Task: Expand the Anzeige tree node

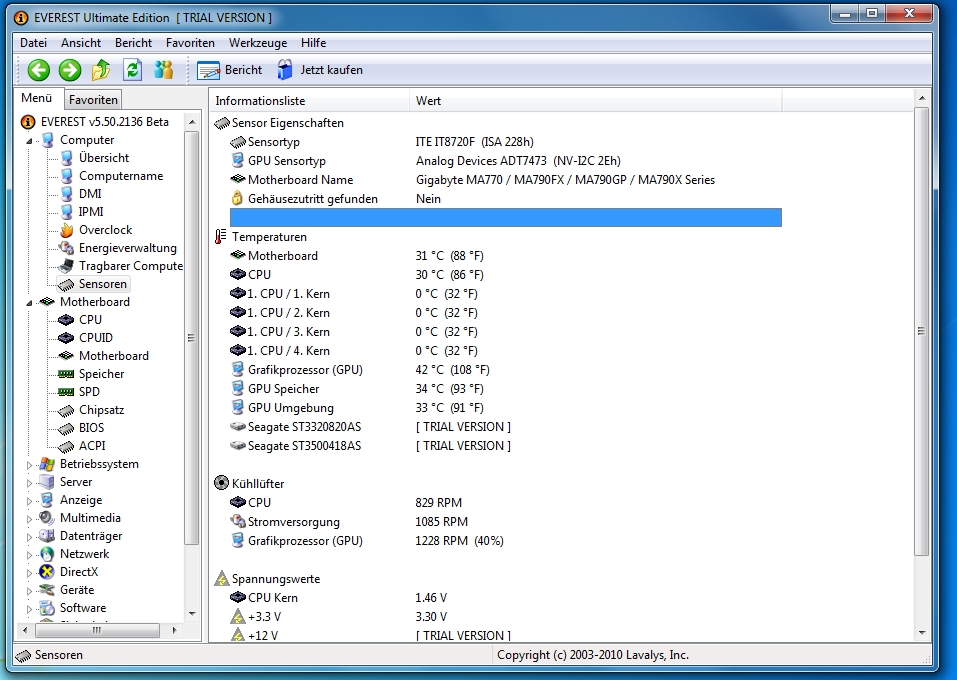Action: (x=29, y=501)
